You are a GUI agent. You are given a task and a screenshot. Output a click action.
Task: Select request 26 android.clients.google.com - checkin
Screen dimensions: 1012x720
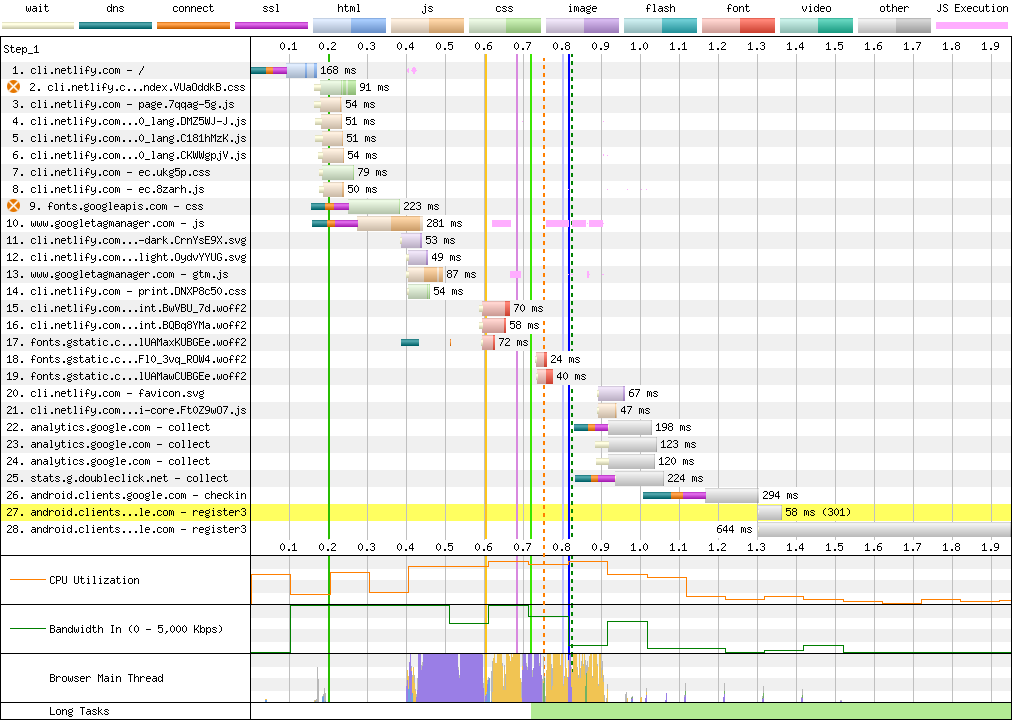[126, 495]
